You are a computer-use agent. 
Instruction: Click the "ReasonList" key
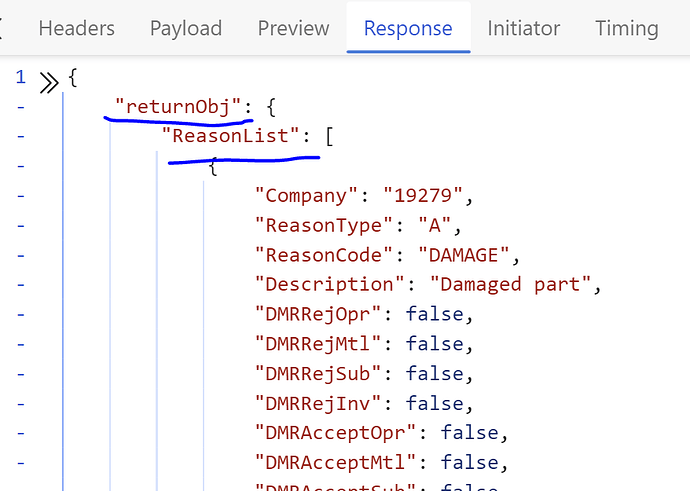[x=230, y=135]
